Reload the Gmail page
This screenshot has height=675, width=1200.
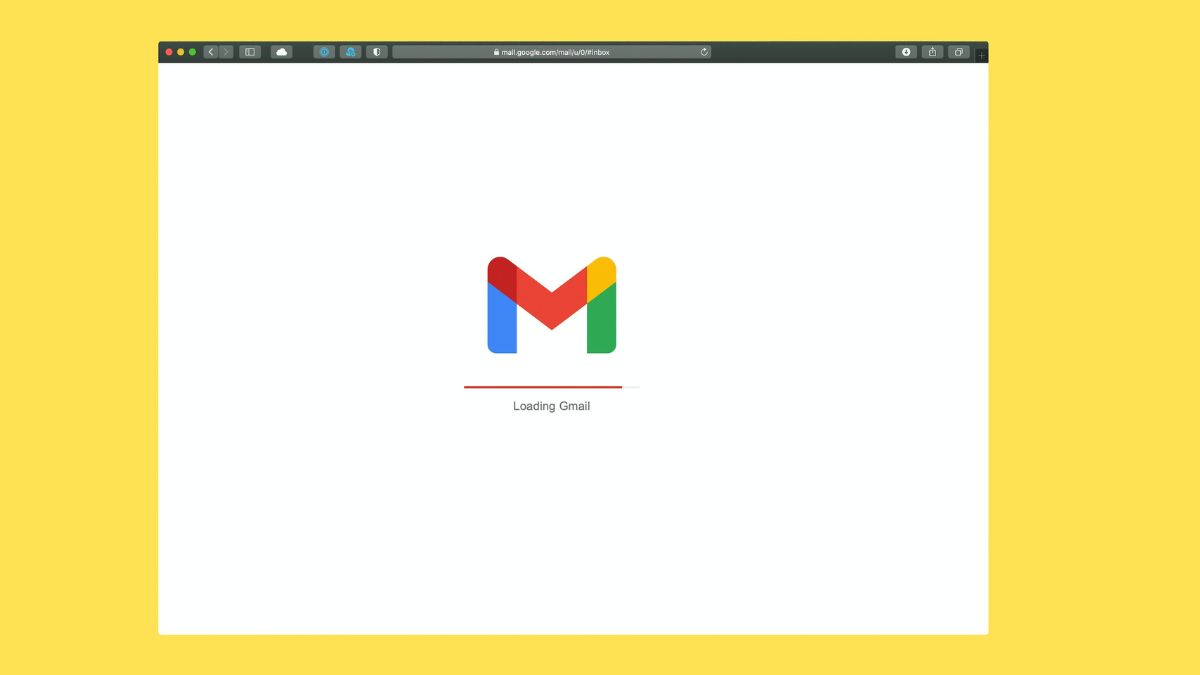703,51
